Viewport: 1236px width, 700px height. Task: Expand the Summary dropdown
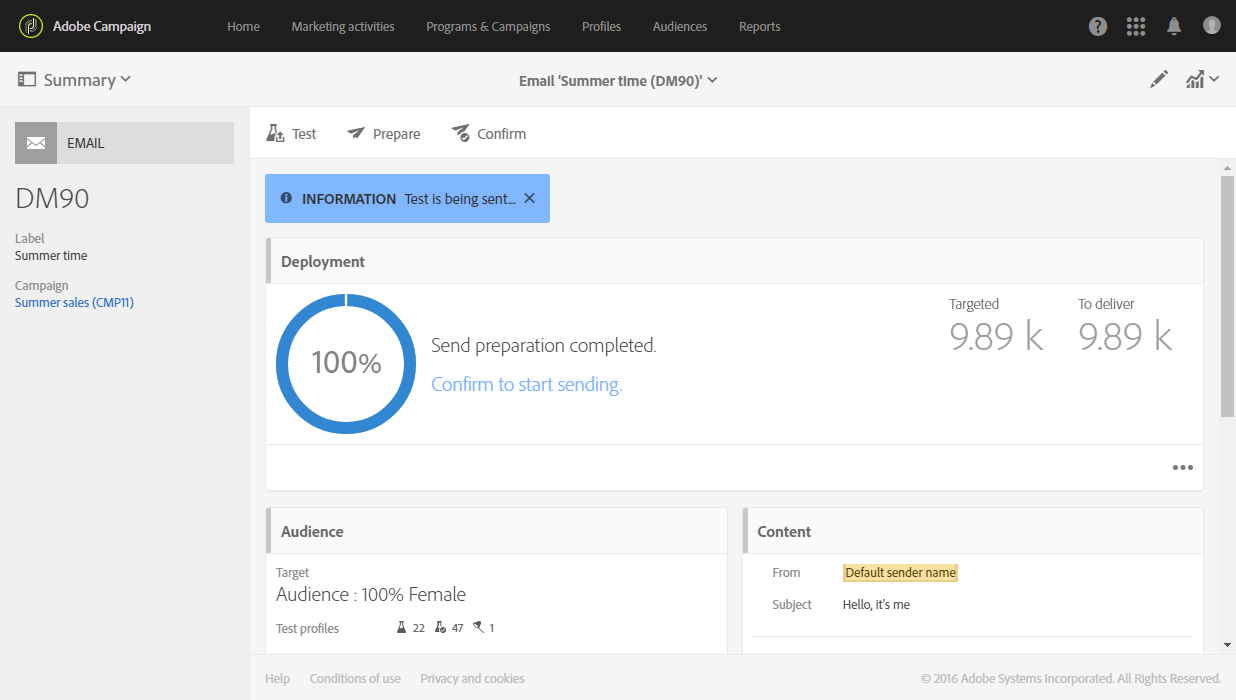pos(75,80)
